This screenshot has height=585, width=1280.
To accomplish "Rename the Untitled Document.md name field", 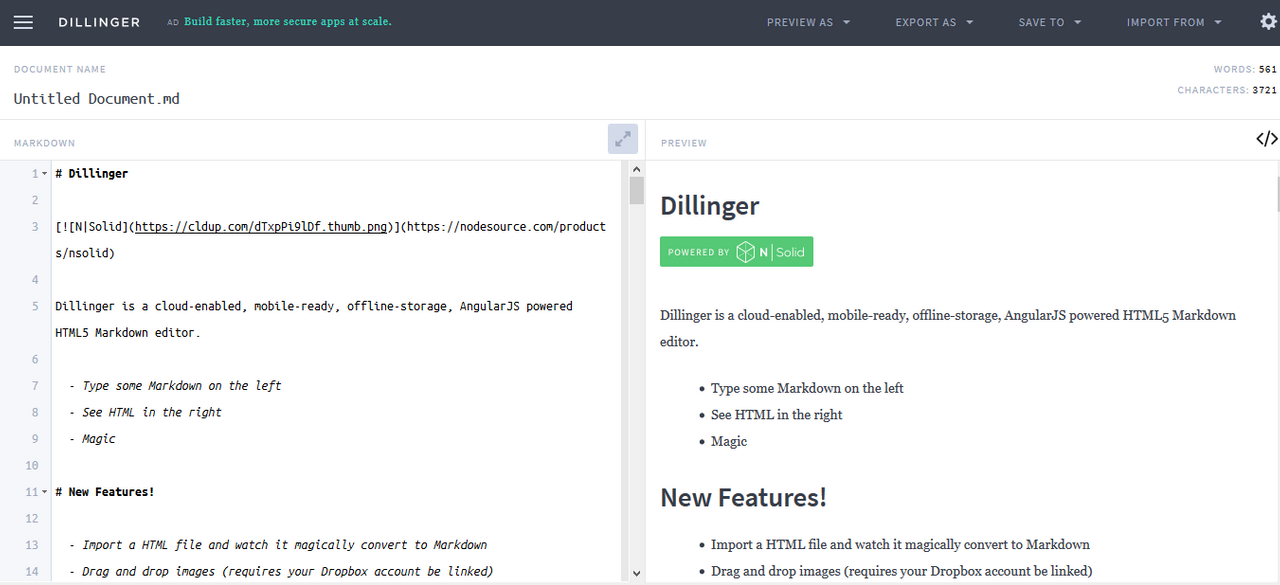I will coord(96,98).
